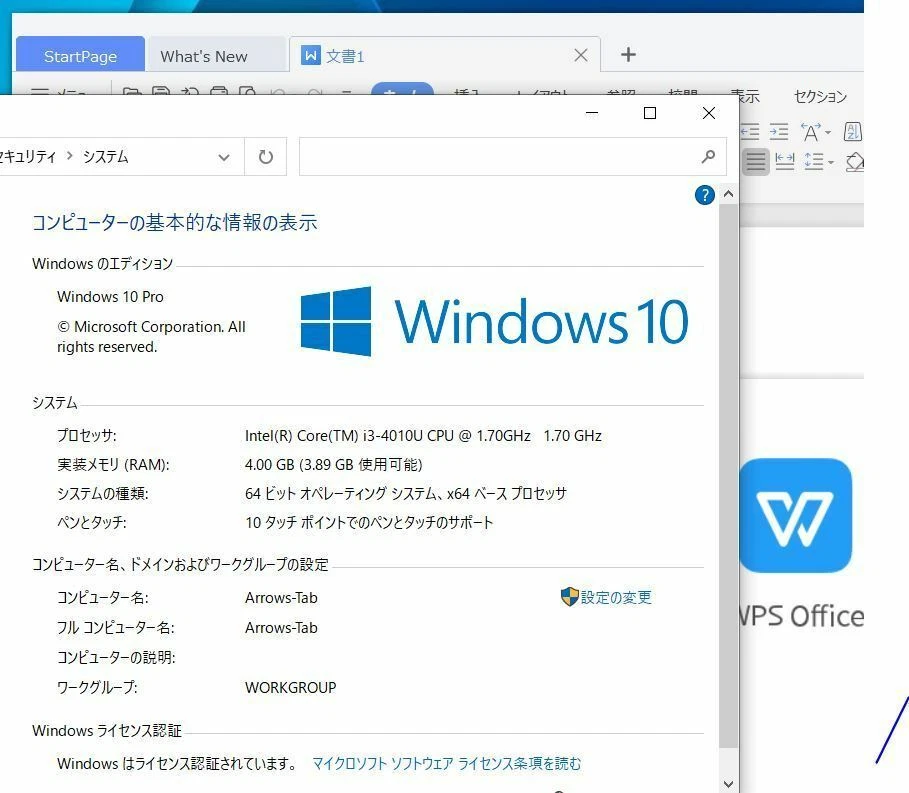The height and width of the screenshot is (793, 909).
Task: Click the vertical scrollbar thumb
Action: 729,475
